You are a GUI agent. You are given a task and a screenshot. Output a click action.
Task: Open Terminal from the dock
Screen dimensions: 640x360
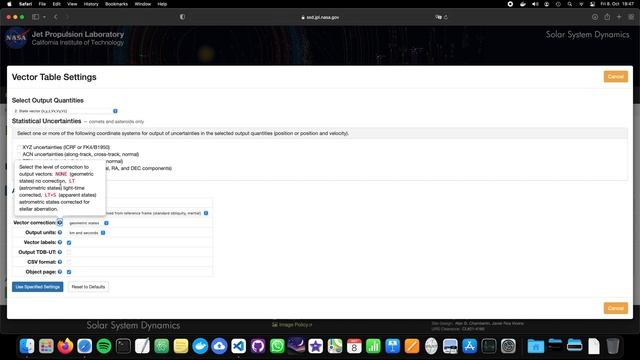(123, 346)
